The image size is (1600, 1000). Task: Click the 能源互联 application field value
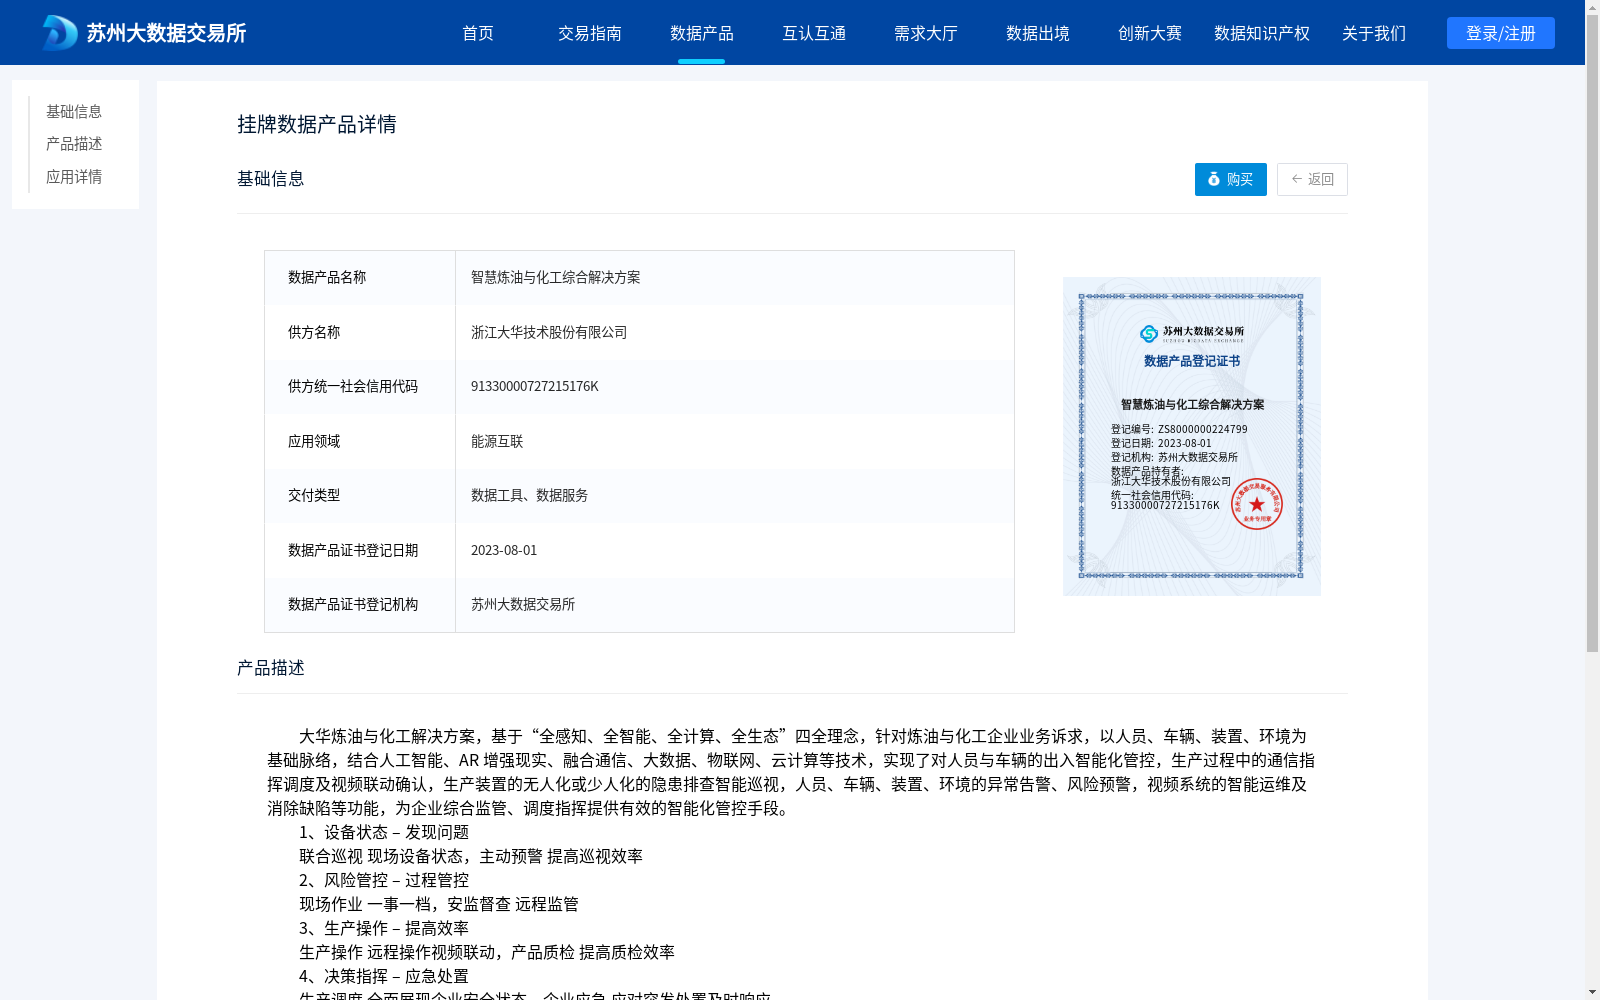(x=497, y=441)
